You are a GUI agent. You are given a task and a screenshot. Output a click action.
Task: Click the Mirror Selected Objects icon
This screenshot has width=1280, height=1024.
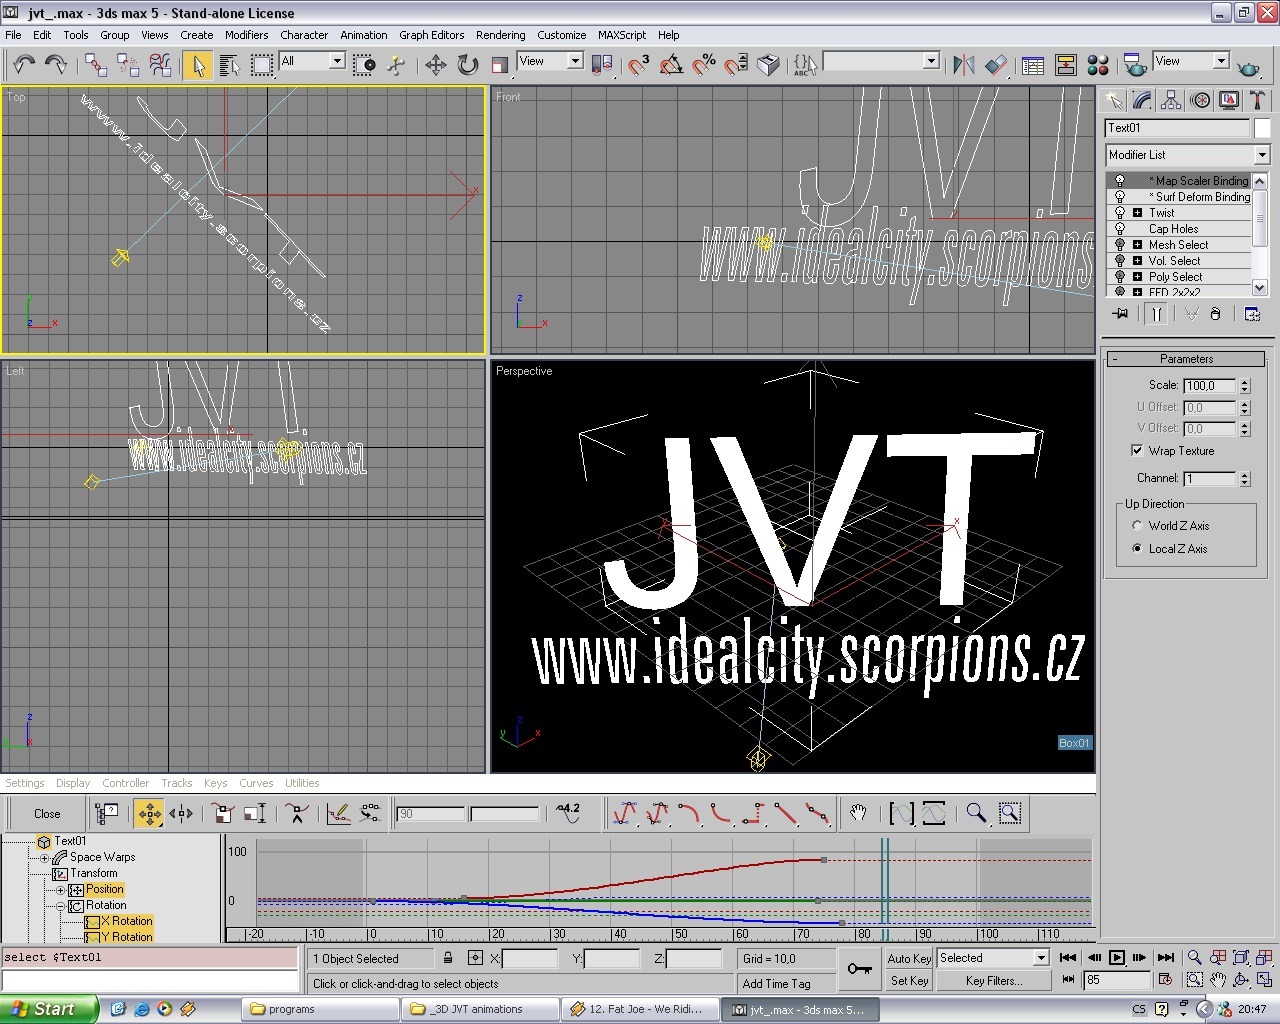click(x=964, y=65)
